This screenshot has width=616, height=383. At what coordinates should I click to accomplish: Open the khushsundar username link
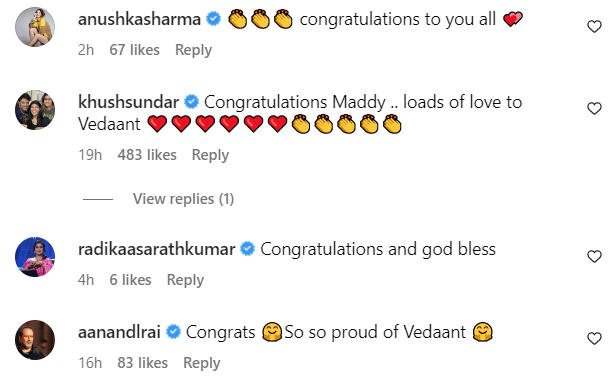128,102
